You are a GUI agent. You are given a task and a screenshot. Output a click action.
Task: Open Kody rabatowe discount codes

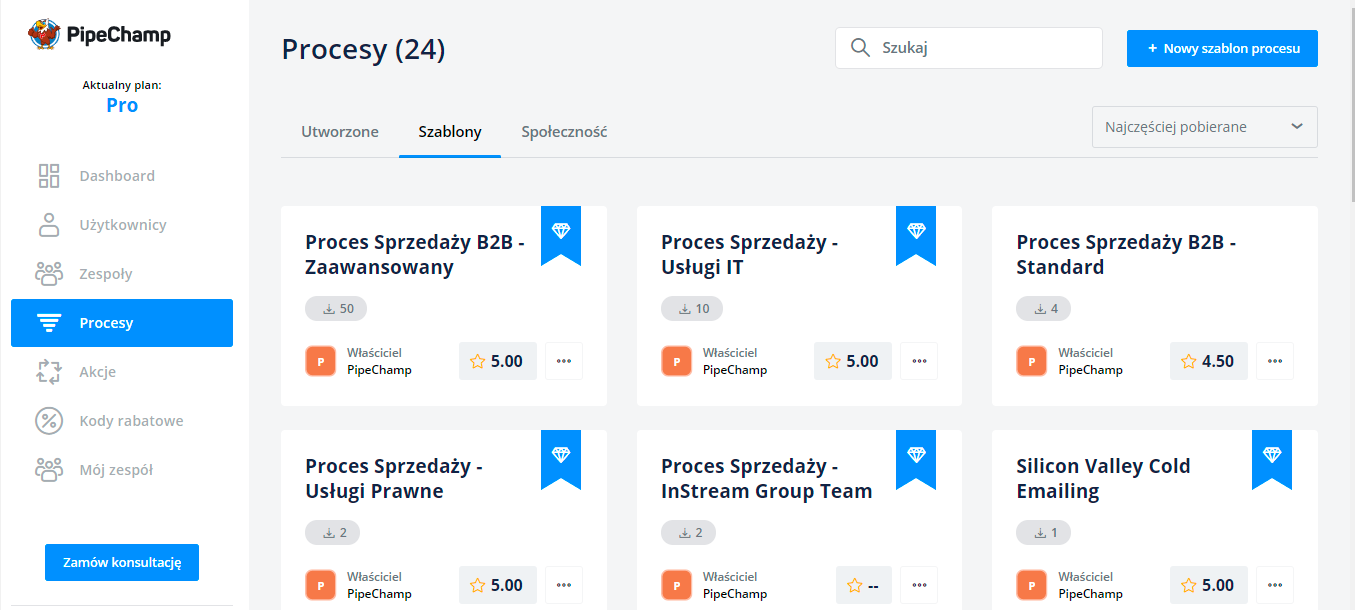131,421
